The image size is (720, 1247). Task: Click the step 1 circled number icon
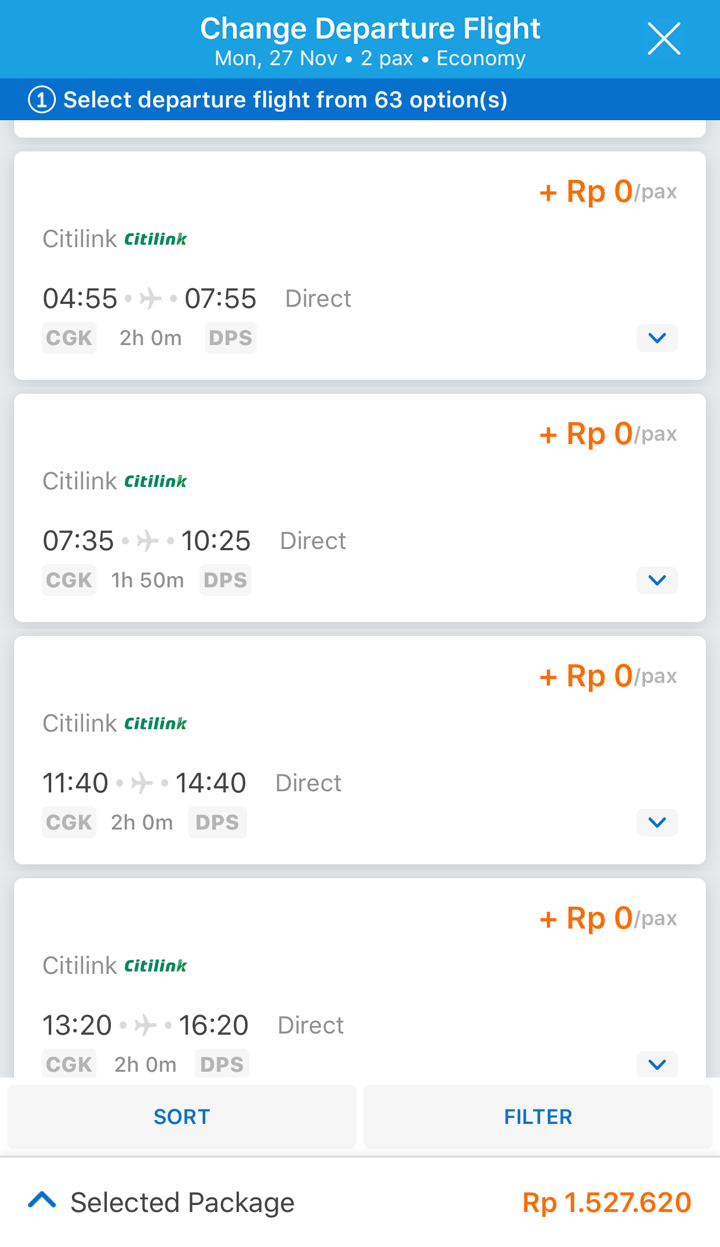click(x=41, y=100)
